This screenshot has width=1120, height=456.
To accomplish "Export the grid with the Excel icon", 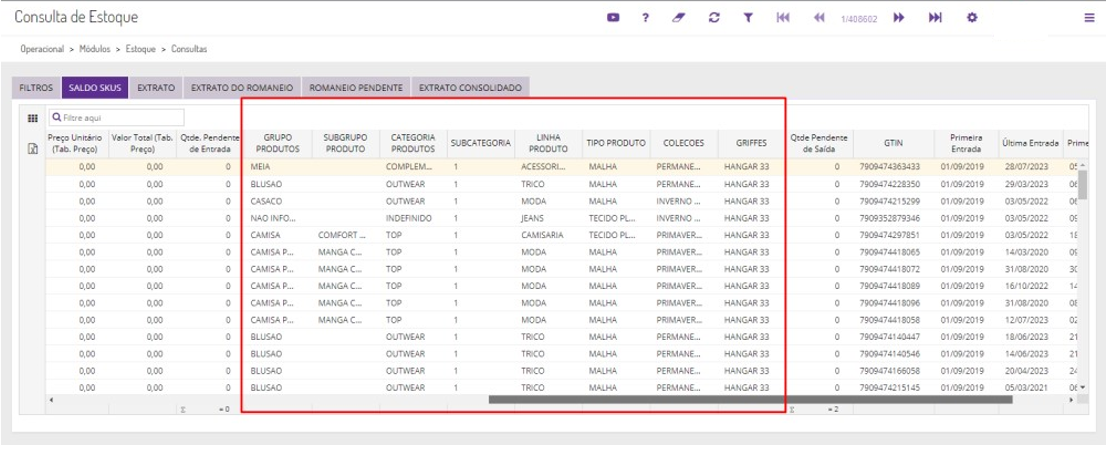I will (32, 149).
